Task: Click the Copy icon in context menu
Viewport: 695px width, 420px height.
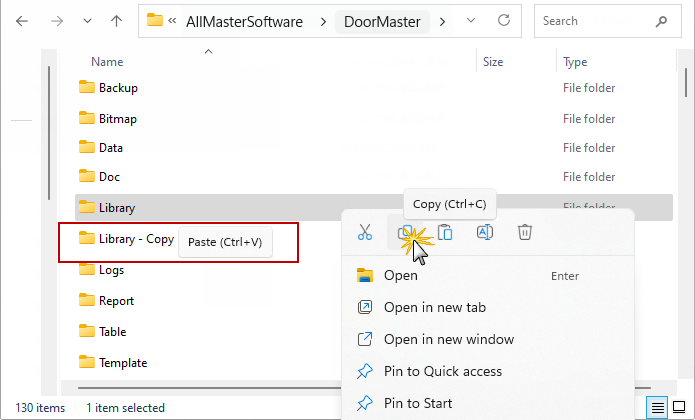Action: 405,233
